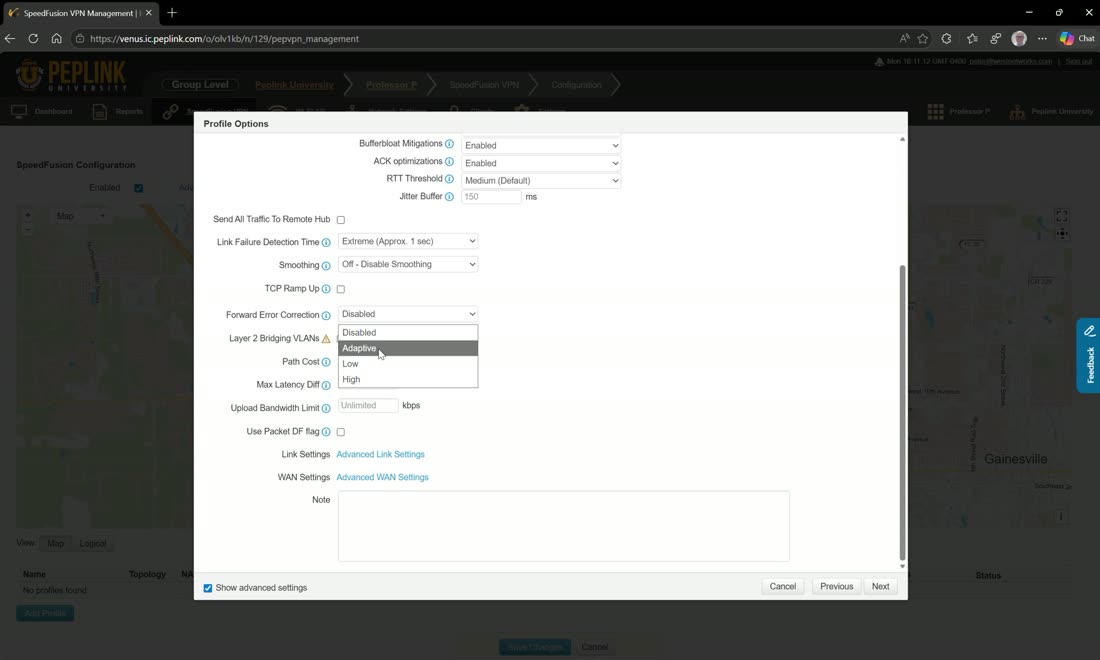
Task: Click browser refresh icon
Action: tap(33, 39)
